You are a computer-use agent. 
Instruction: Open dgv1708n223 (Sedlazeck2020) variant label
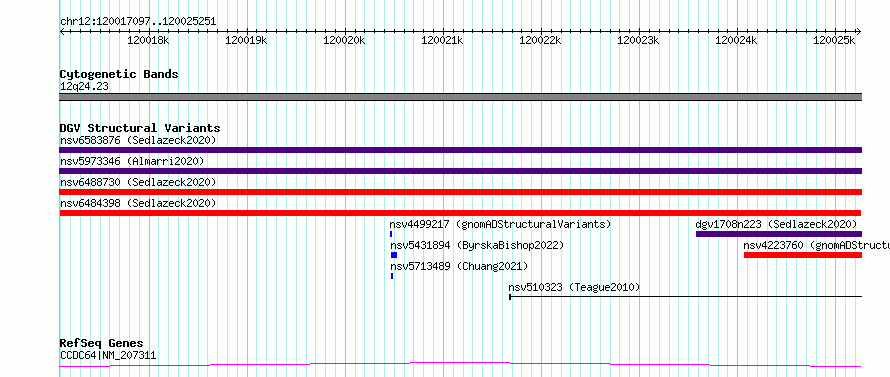tap(776, 224)
